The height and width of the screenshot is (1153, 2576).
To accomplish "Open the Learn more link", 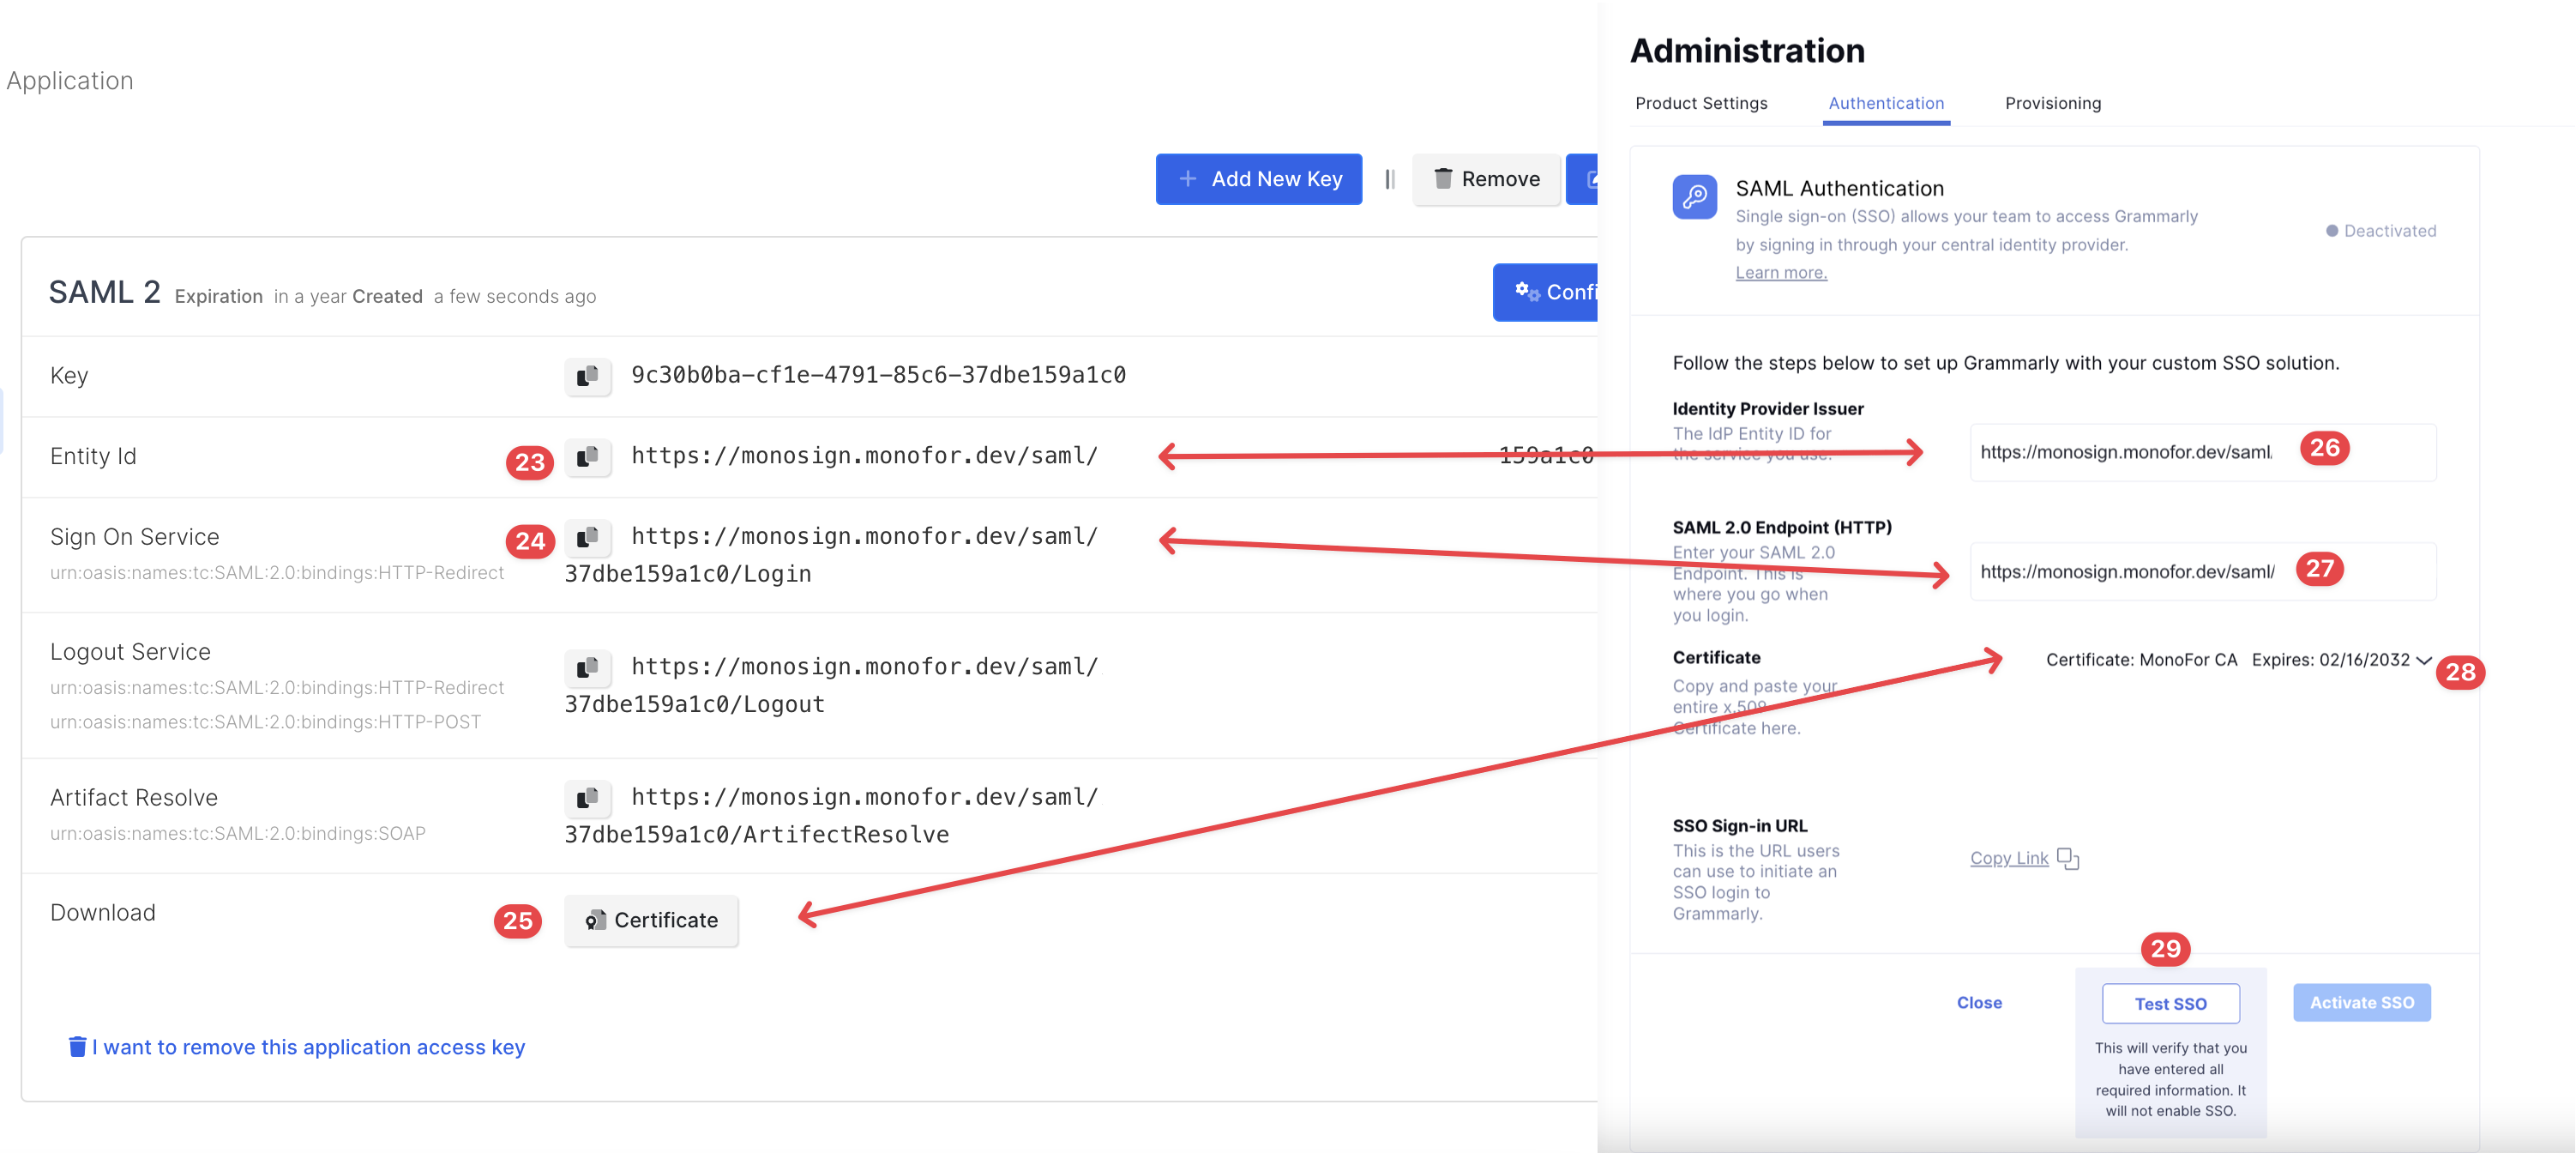I will point(1780,273).
